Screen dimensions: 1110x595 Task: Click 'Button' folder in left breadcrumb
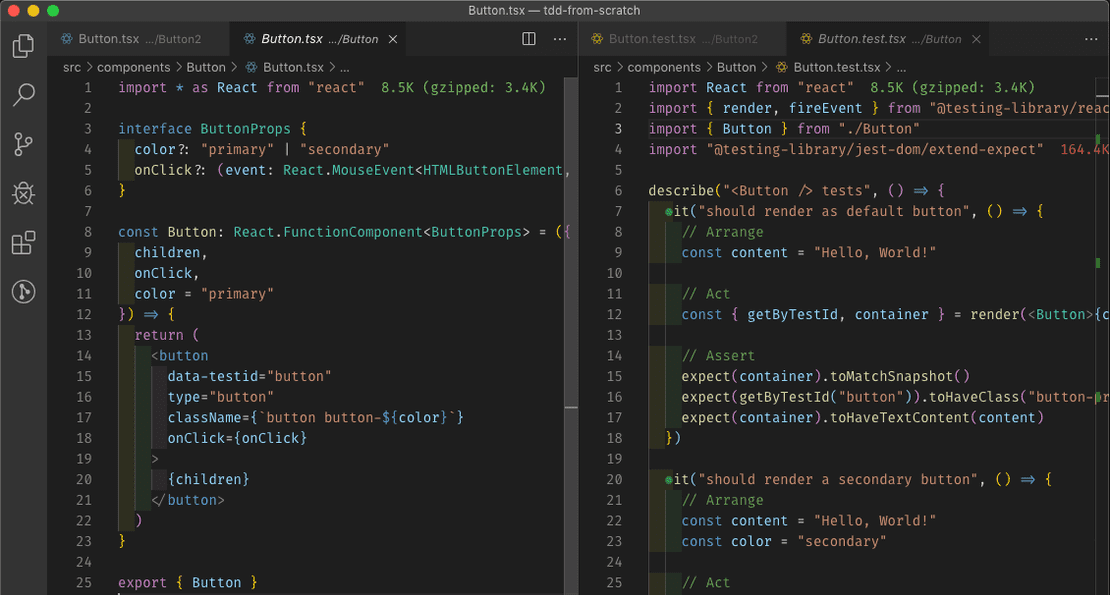pyautogui.click(x=205, y=68)
